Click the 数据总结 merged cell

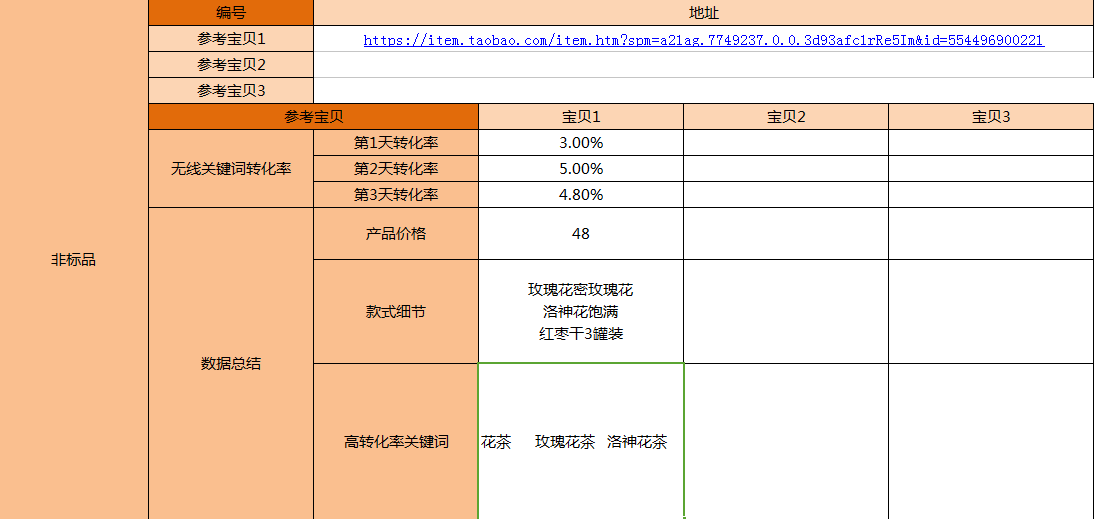click(231, 364)
